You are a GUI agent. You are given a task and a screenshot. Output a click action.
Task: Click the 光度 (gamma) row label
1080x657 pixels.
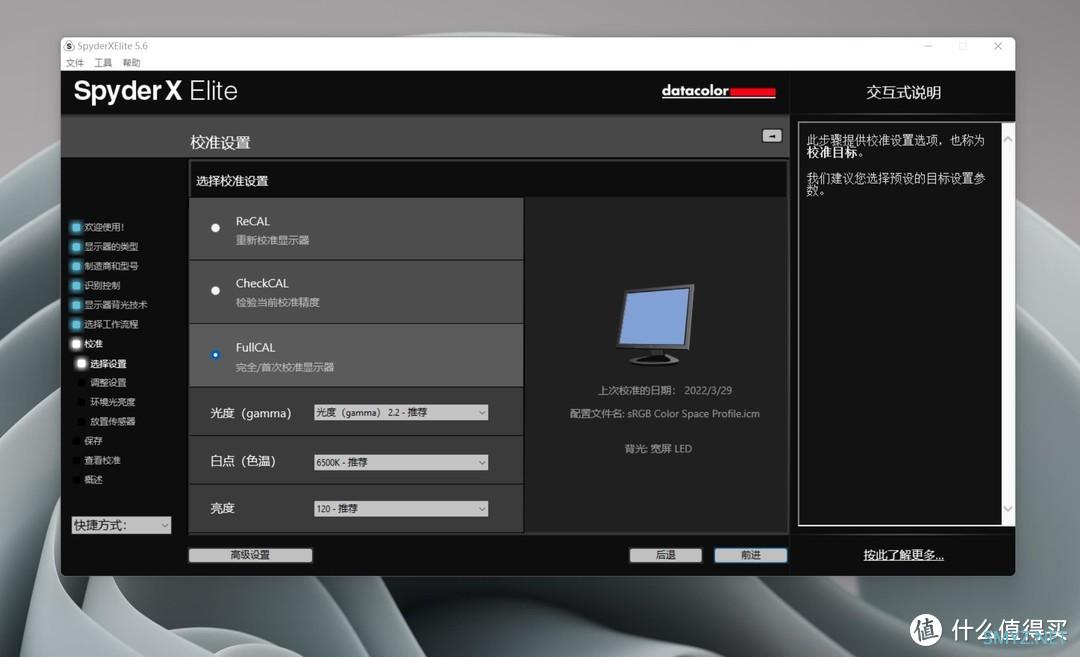251,413
